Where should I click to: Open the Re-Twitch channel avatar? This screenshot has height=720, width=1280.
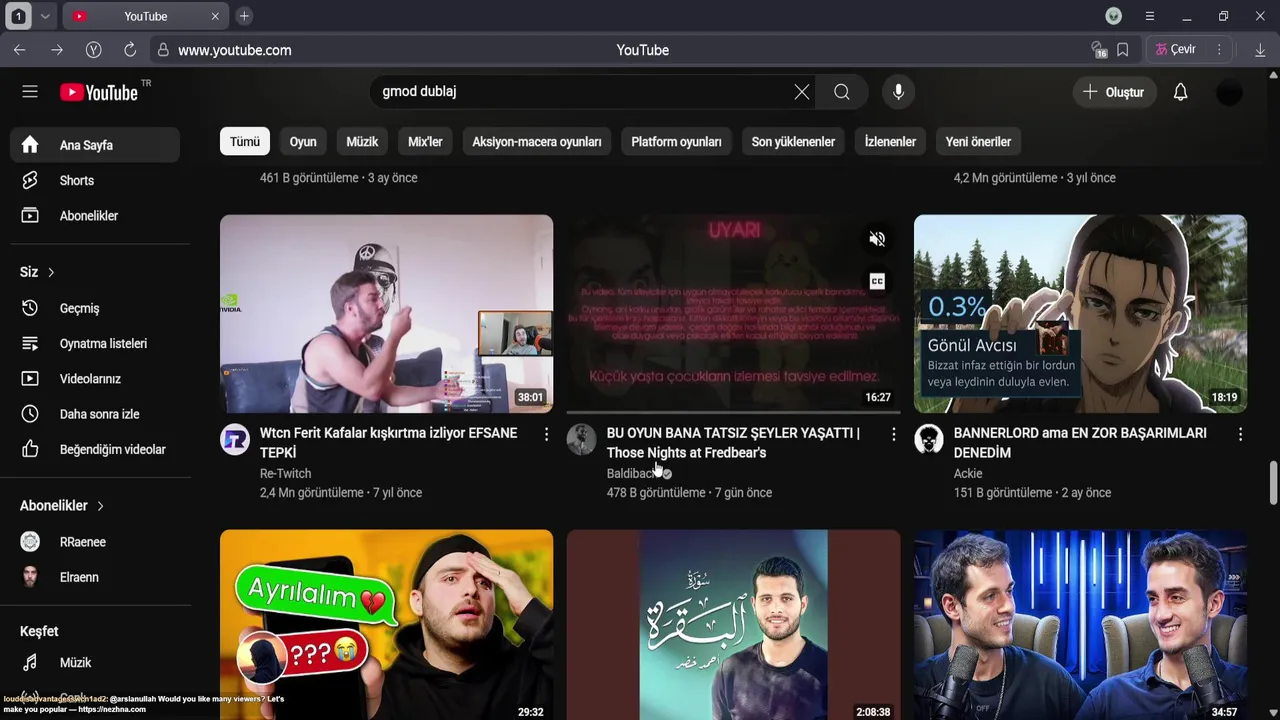[235, 440]
